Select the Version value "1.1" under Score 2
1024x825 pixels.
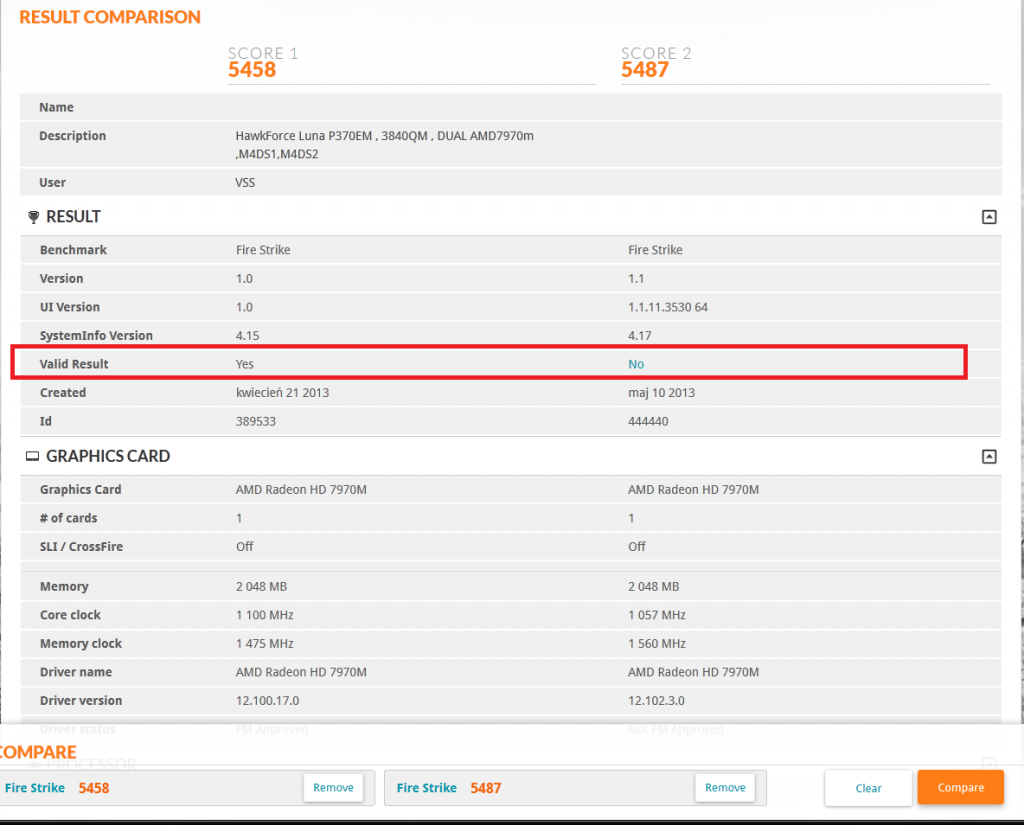click(636, 278)
